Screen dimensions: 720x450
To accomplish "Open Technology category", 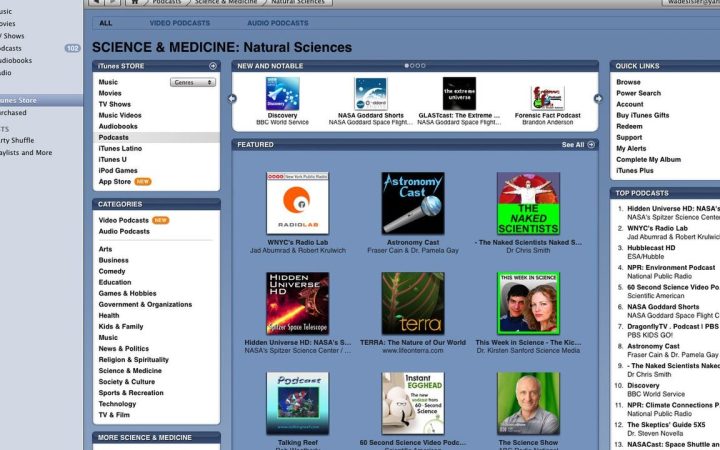I will pyautogui.click(x=117, y=403).
